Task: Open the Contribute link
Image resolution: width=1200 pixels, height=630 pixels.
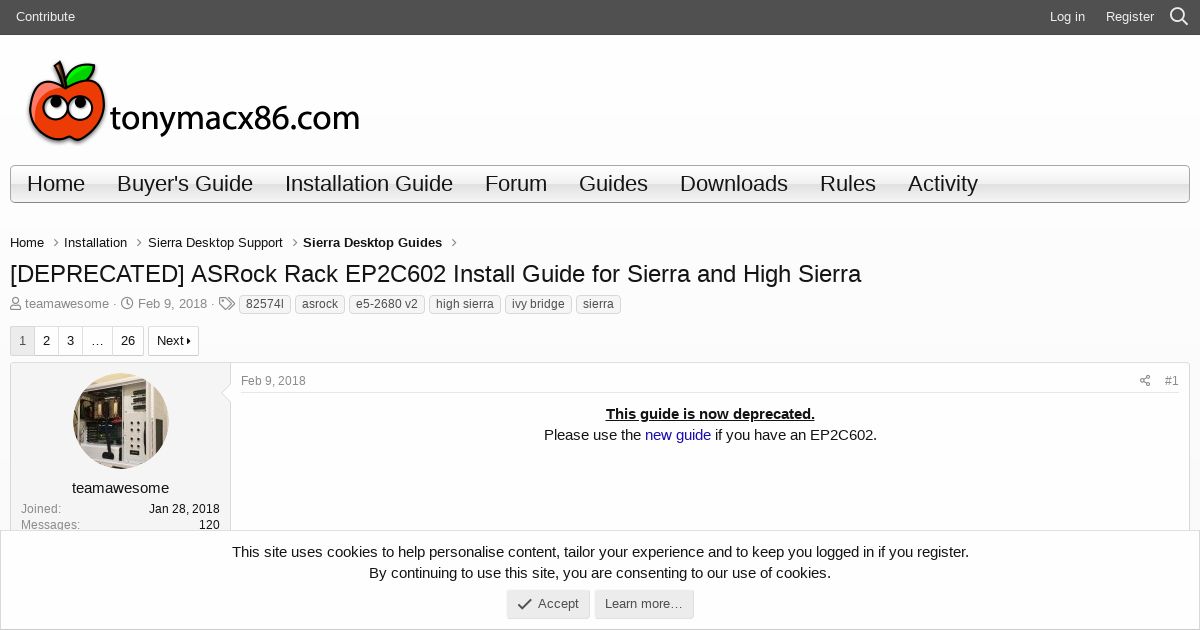Action: (x=45, y=17)
